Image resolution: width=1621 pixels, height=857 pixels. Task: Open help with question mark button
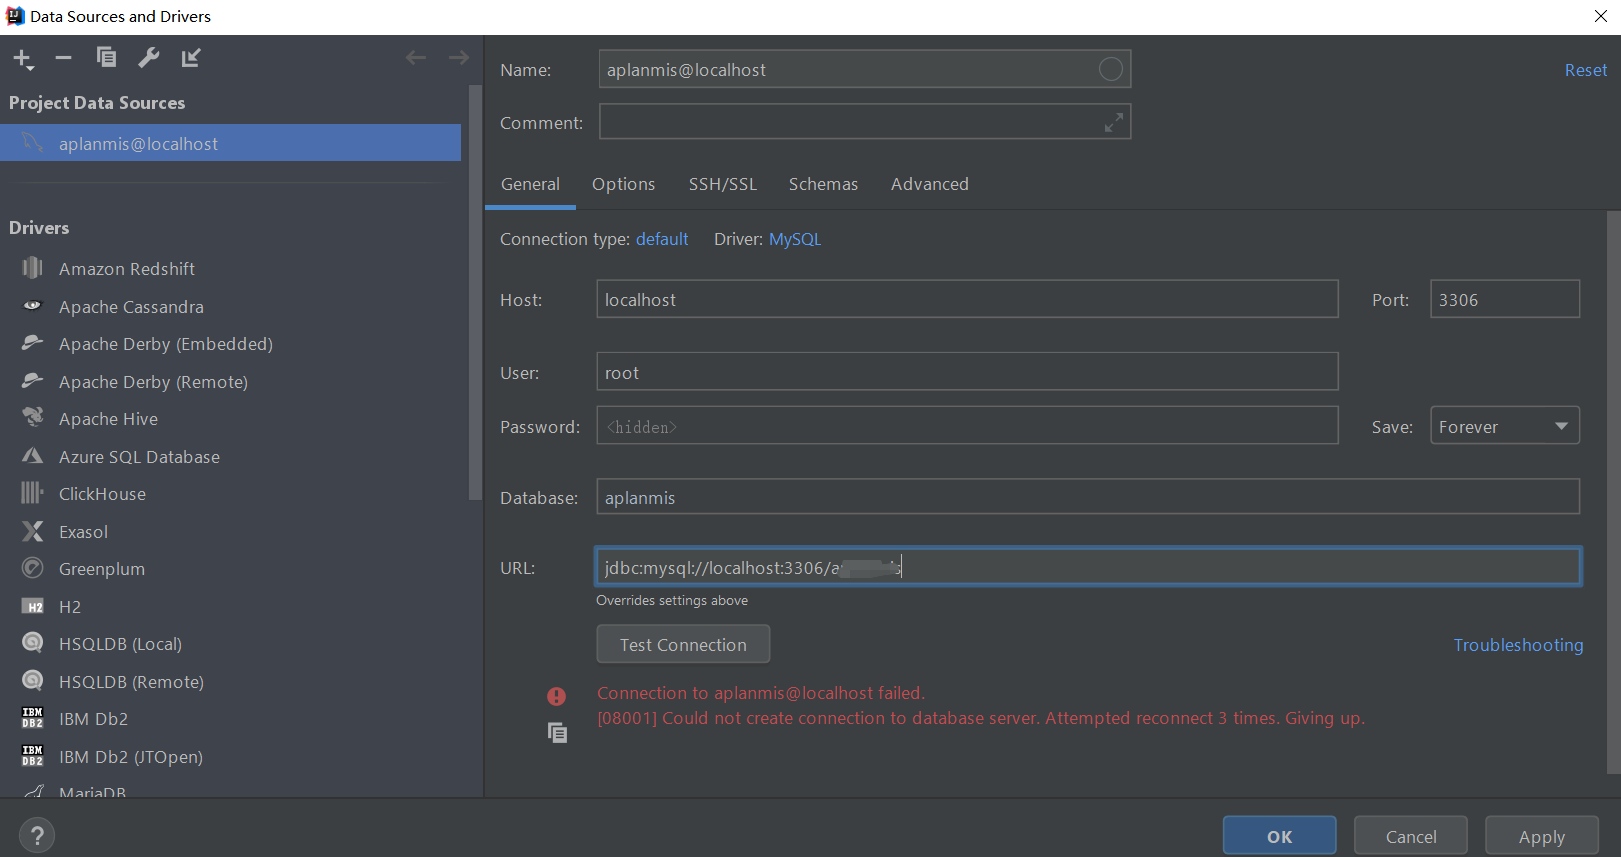[x=37, y=836]
